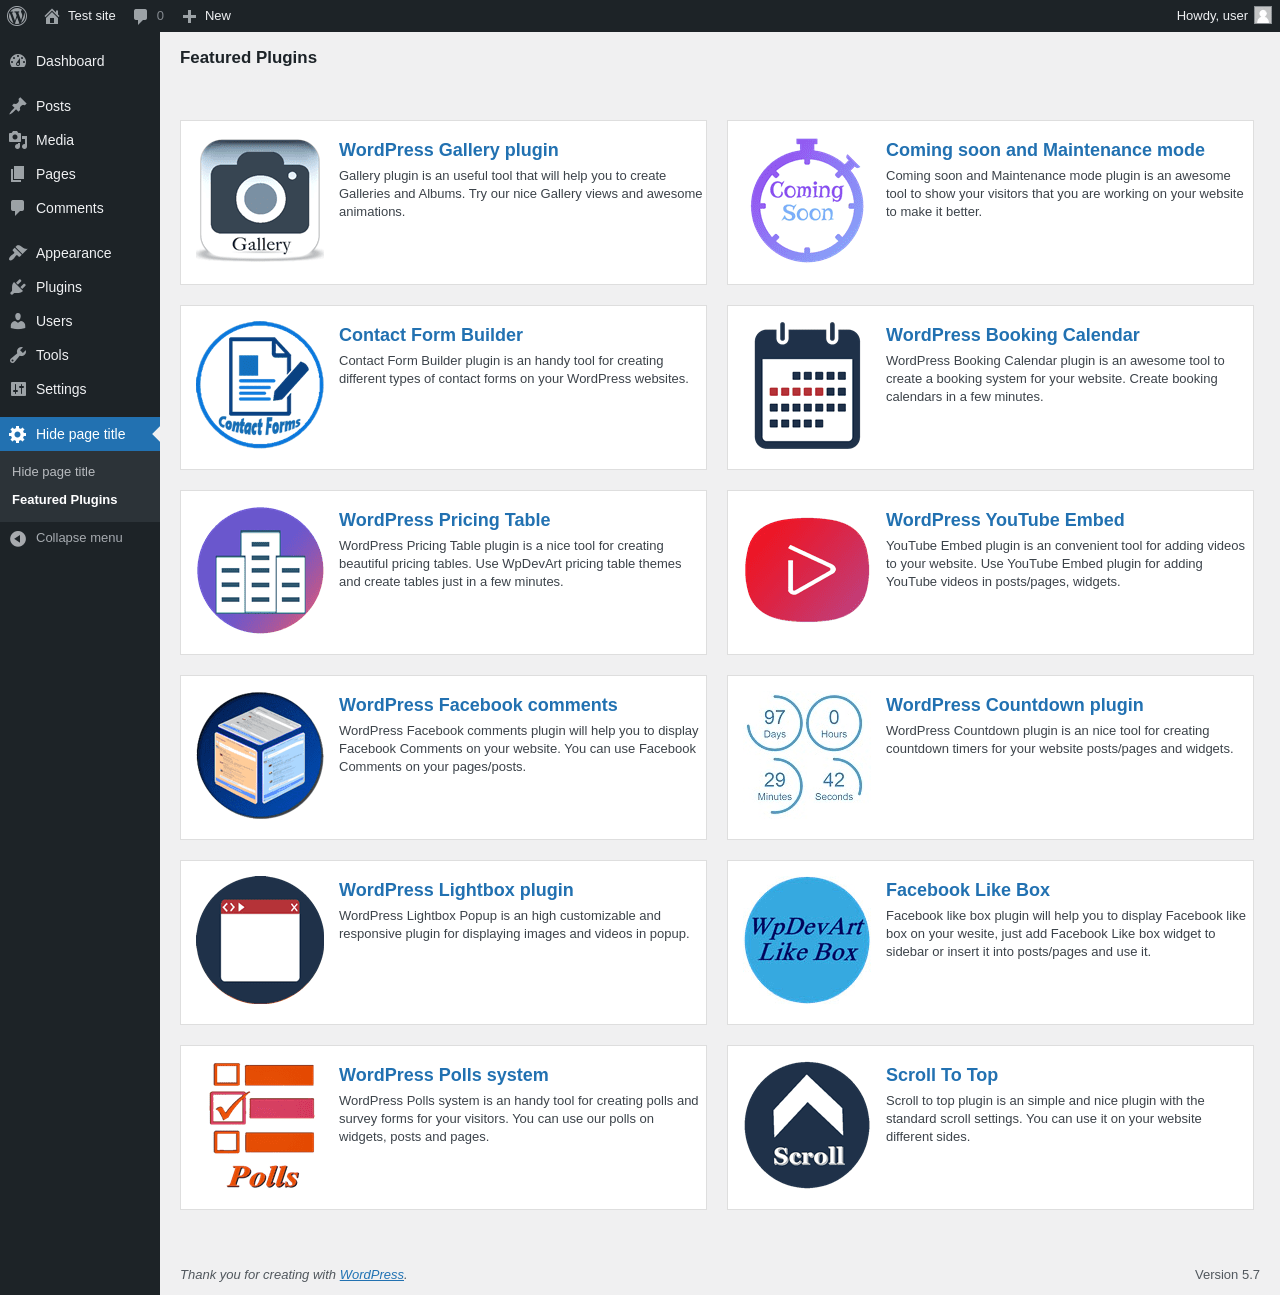Open Coming soon and Maintenance mode link
Viewport: 1280px width, 1295px height.
(x=1045, y=150)
